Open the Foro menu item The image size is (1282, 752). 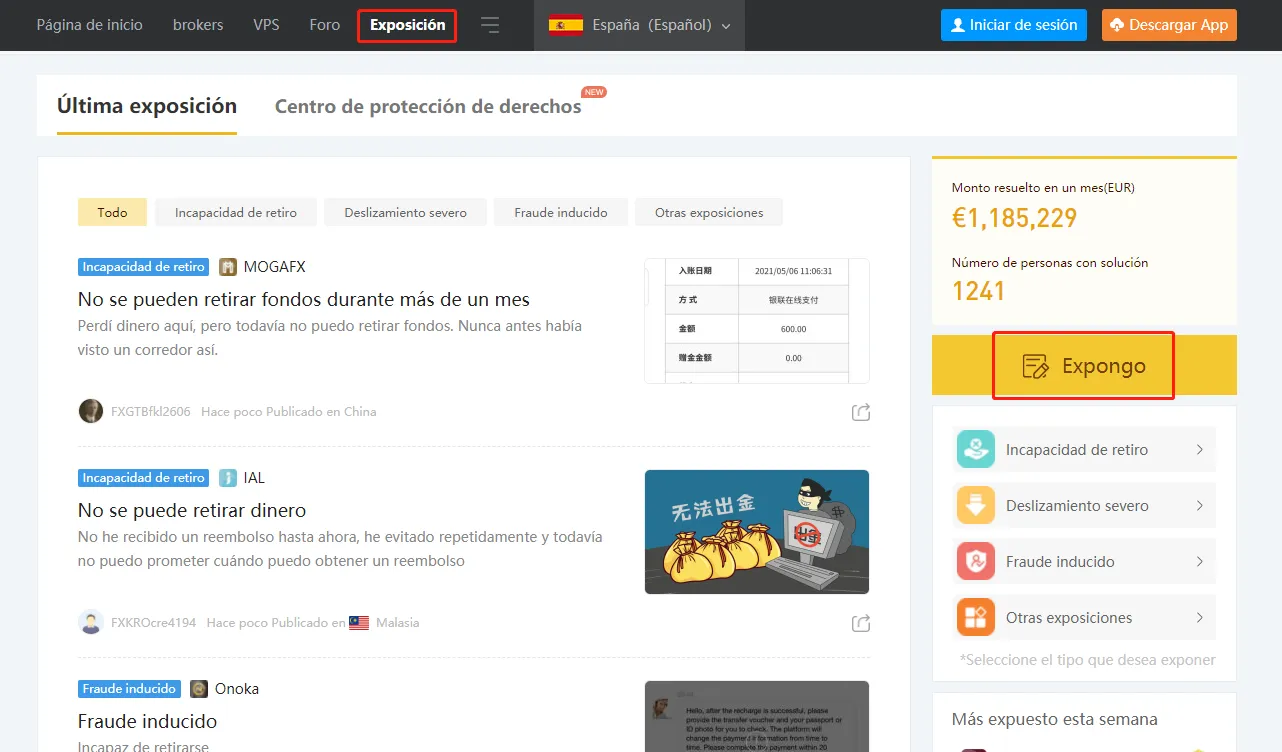[325, 25]
